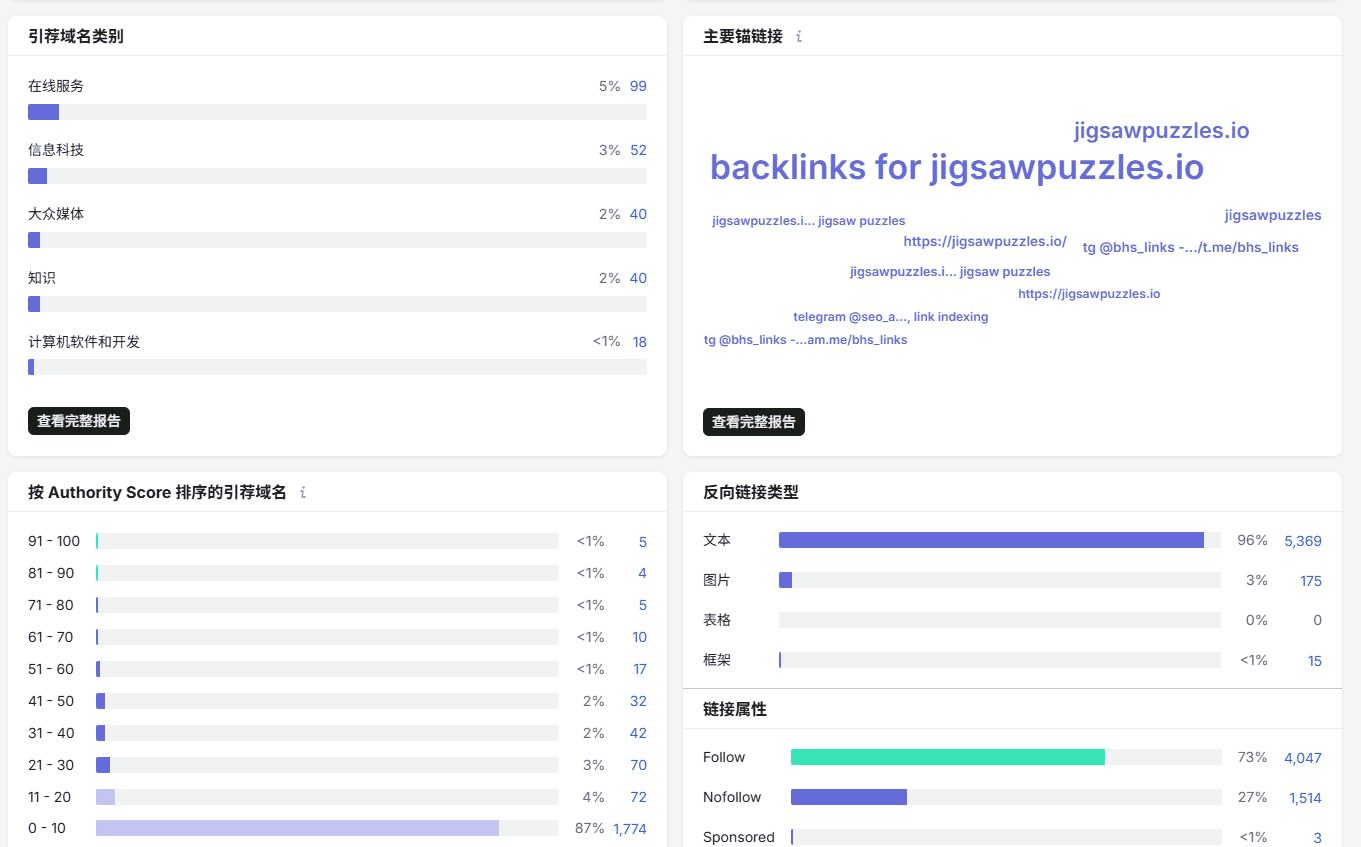Select the 'backlinks for jigsawpuzzles.io' anchor
The image size is (1361, 847).
957,167
